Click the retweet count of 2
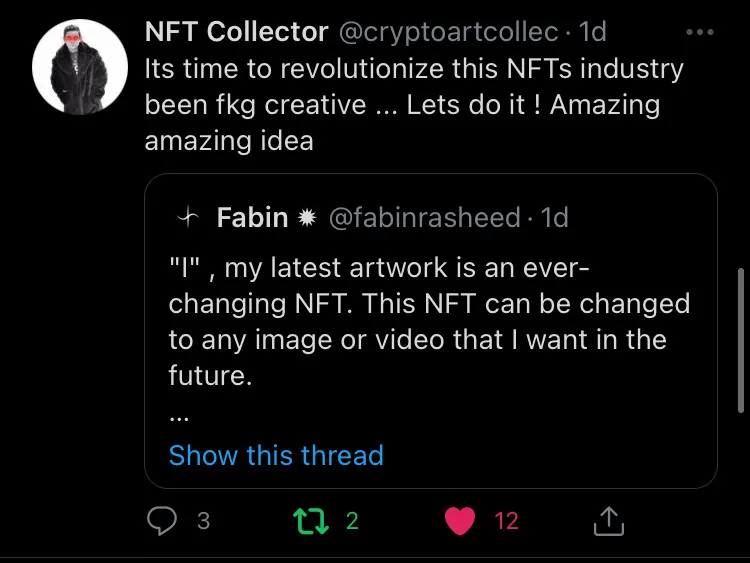Screen dimensions: 750x563 click(x=352, y=520)
